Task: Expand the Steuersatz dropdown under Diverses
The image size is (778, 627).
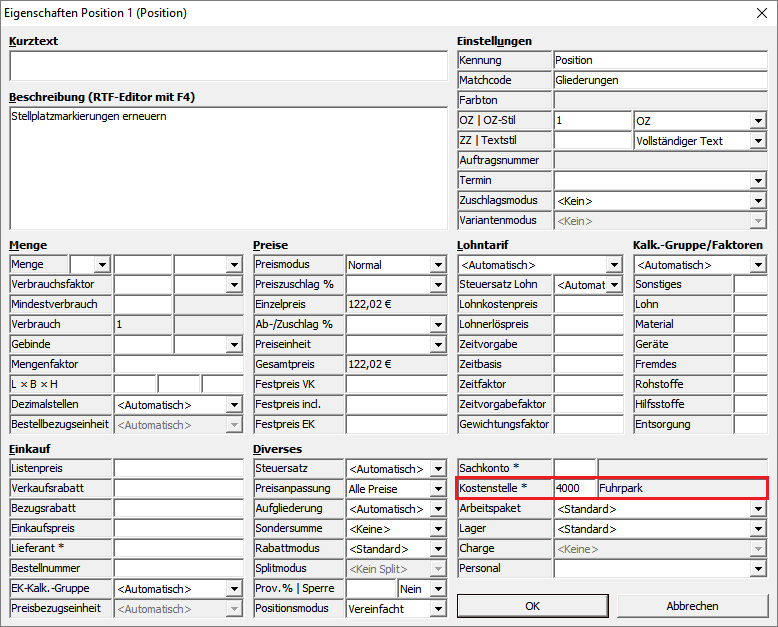Action: point(437,468)
